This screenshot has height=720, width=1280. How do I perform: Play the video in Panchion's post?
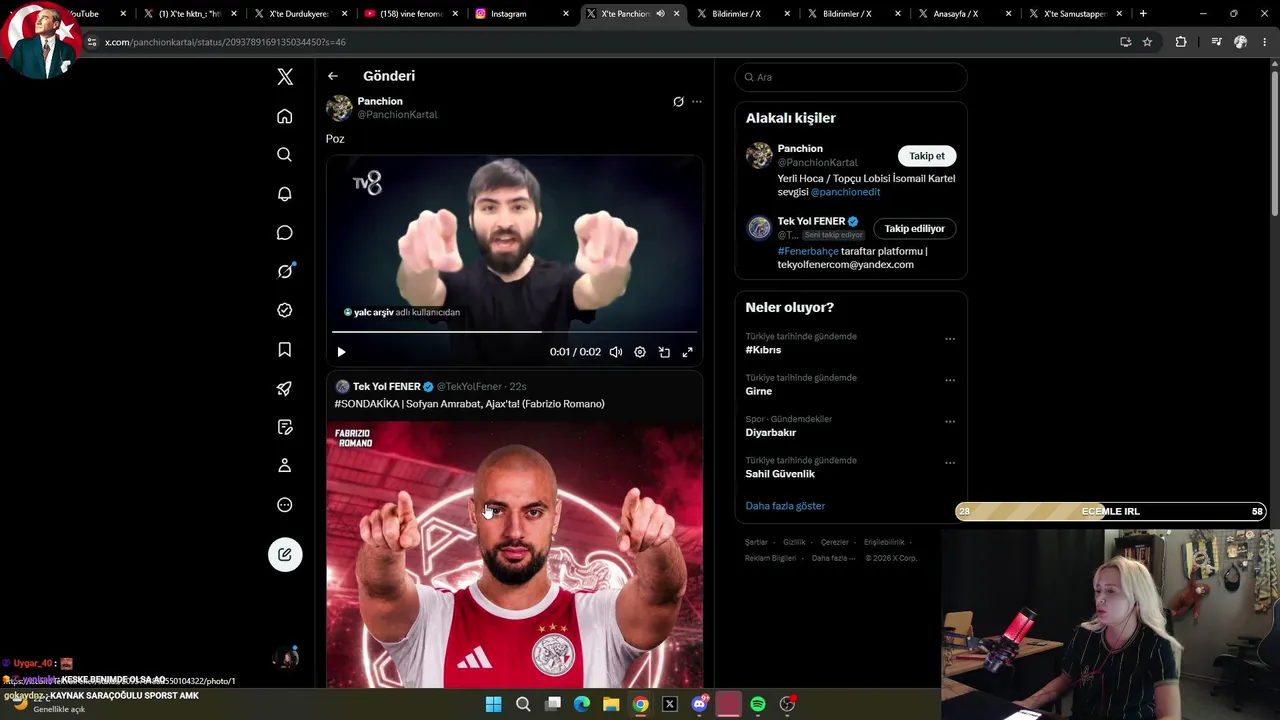coord(341,352)
